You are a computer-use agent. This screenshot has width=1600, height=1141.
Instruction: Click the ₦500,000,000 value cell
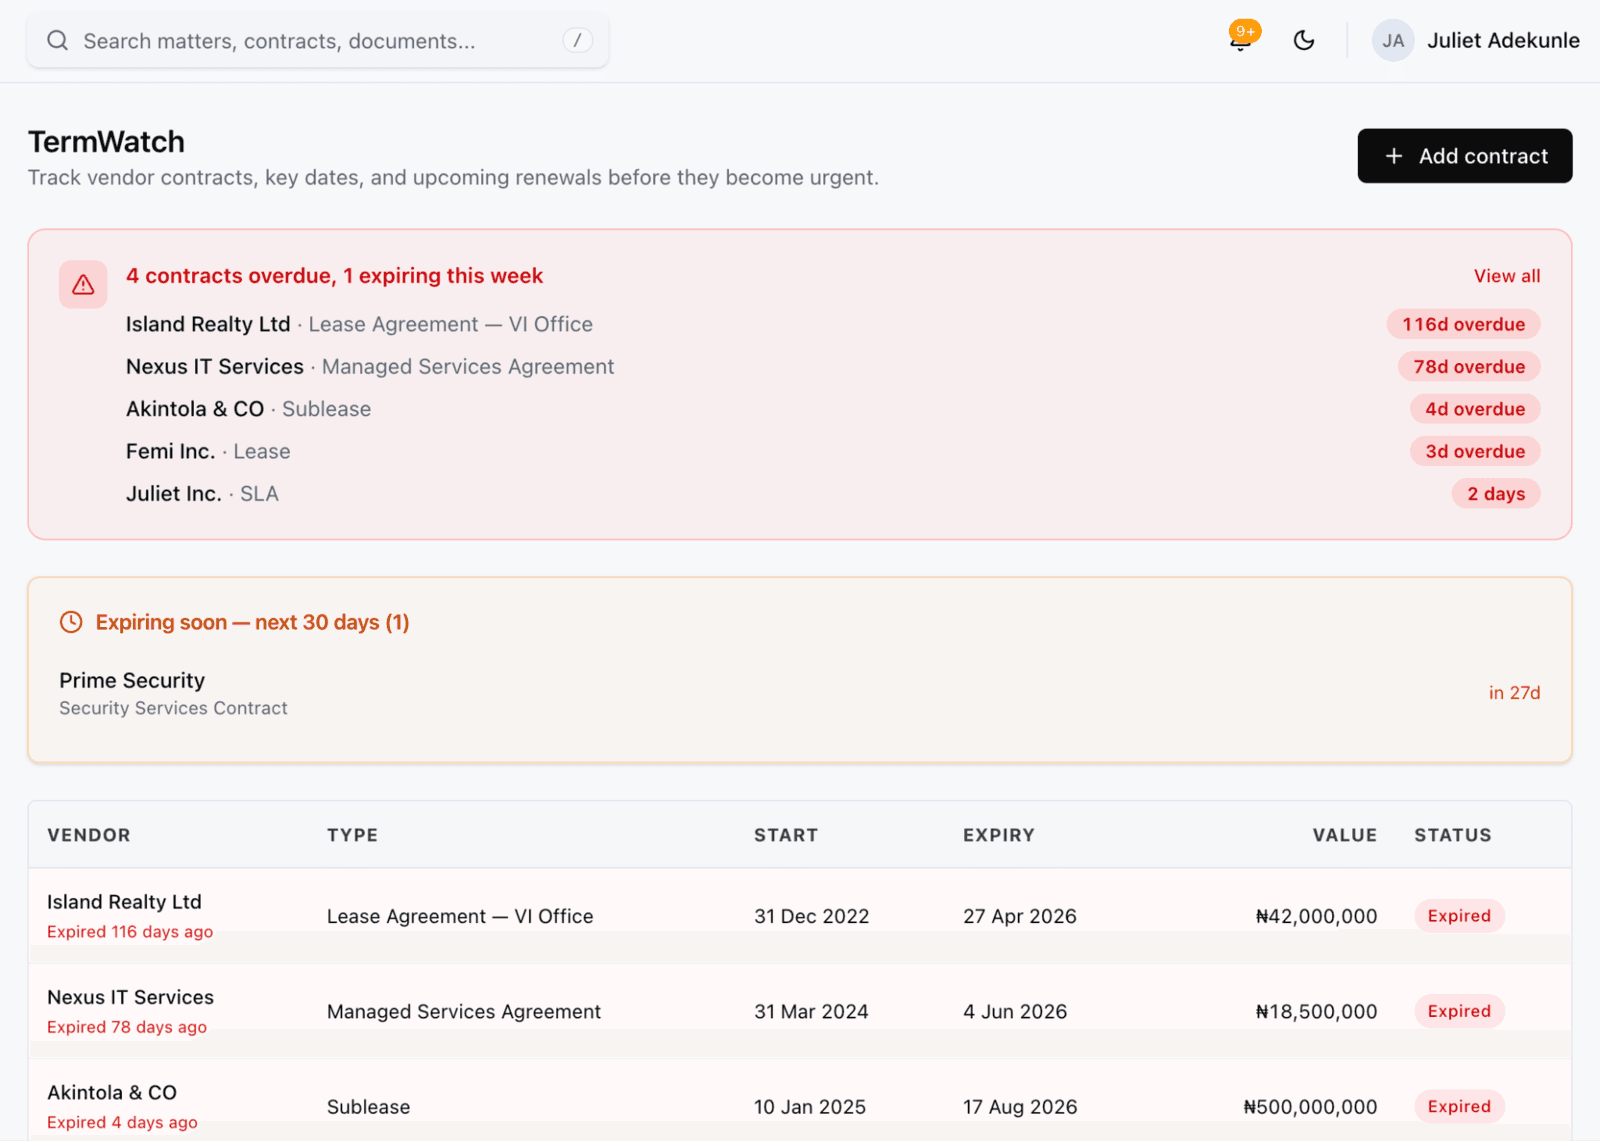tap(1310, 1107)
